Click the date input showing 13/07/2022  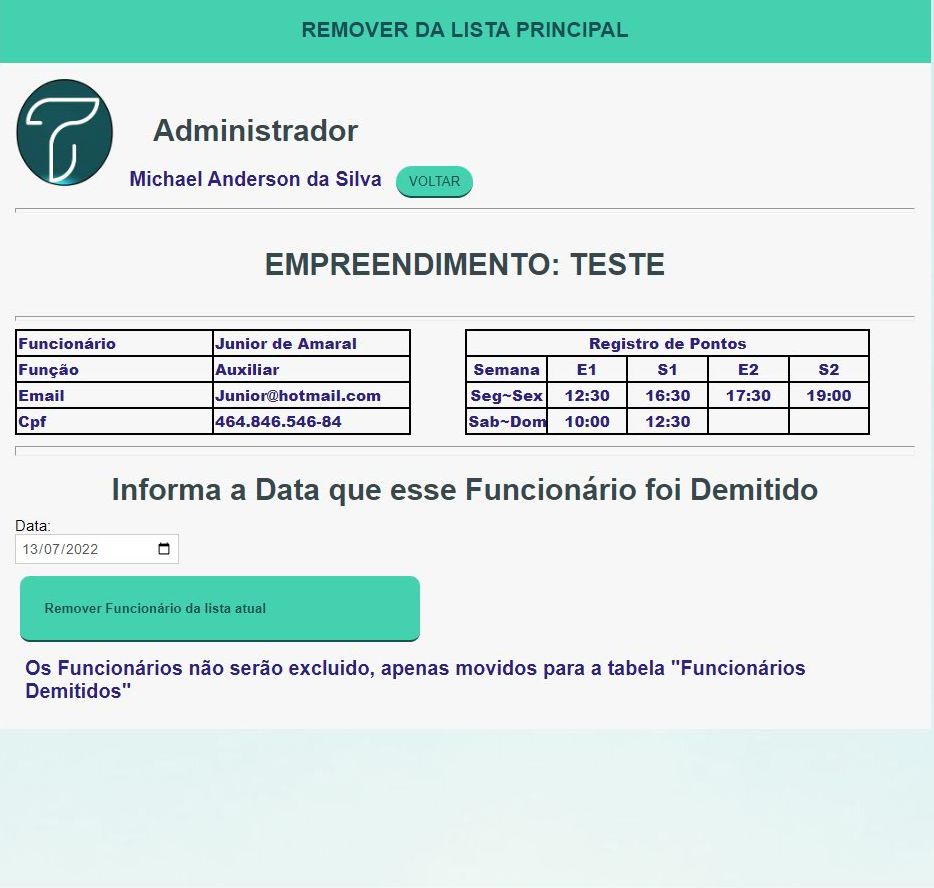pyautogui.click(x=85, y=549)
